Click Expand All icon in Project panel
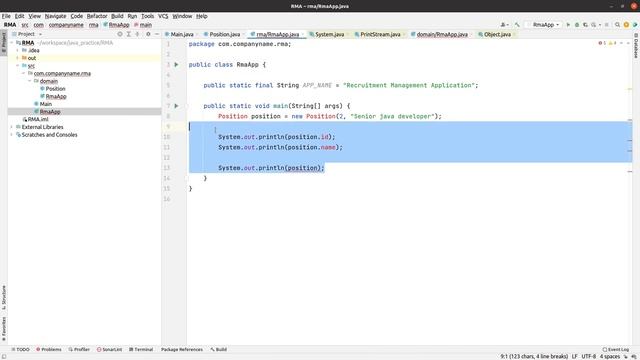The image size is (640, 360). pyautogui.click(x=129, y=34)
